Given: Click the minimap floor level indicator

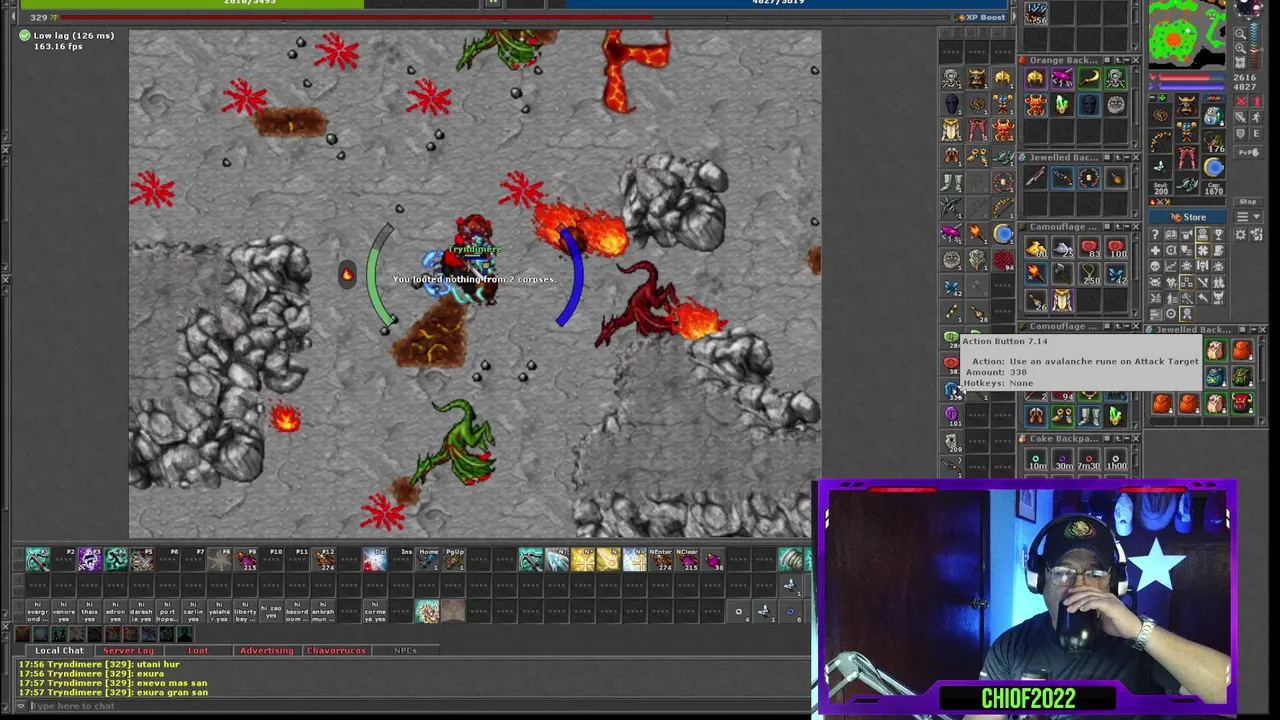Looking at the screenshot, I should coord(1255,45).
